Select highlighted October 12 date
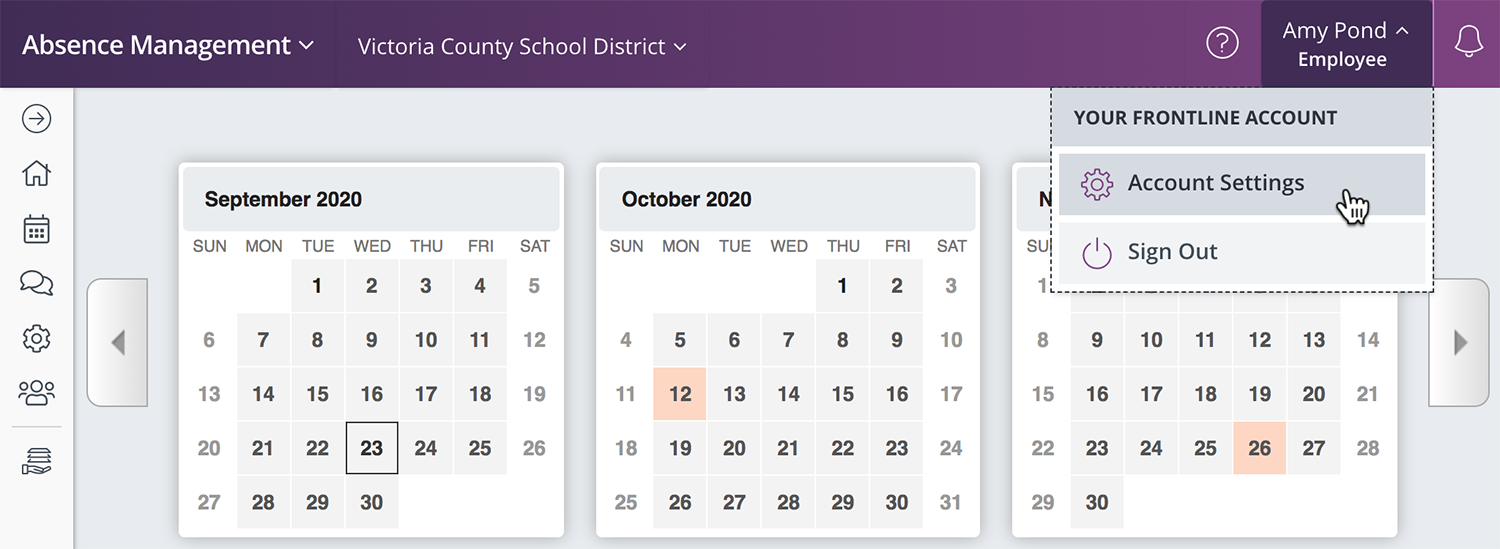The image size is (1500, 549). (680, 394)
